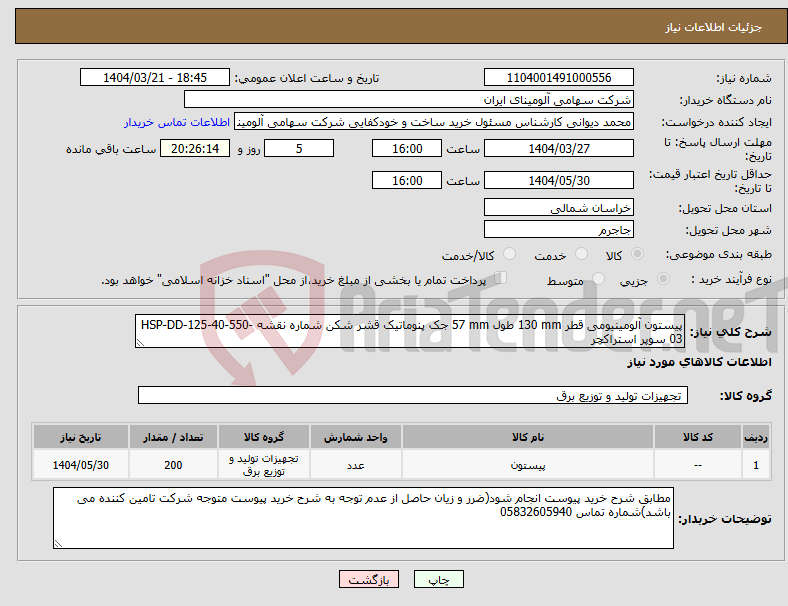Click the شماره نیاز label

tap(744, 78)
